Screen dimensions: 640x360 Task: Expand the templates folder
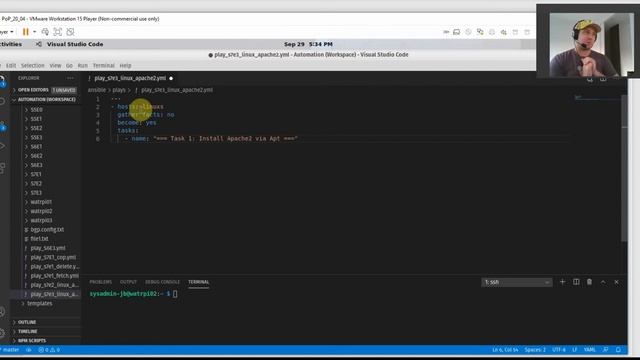[x=39, y=303]
